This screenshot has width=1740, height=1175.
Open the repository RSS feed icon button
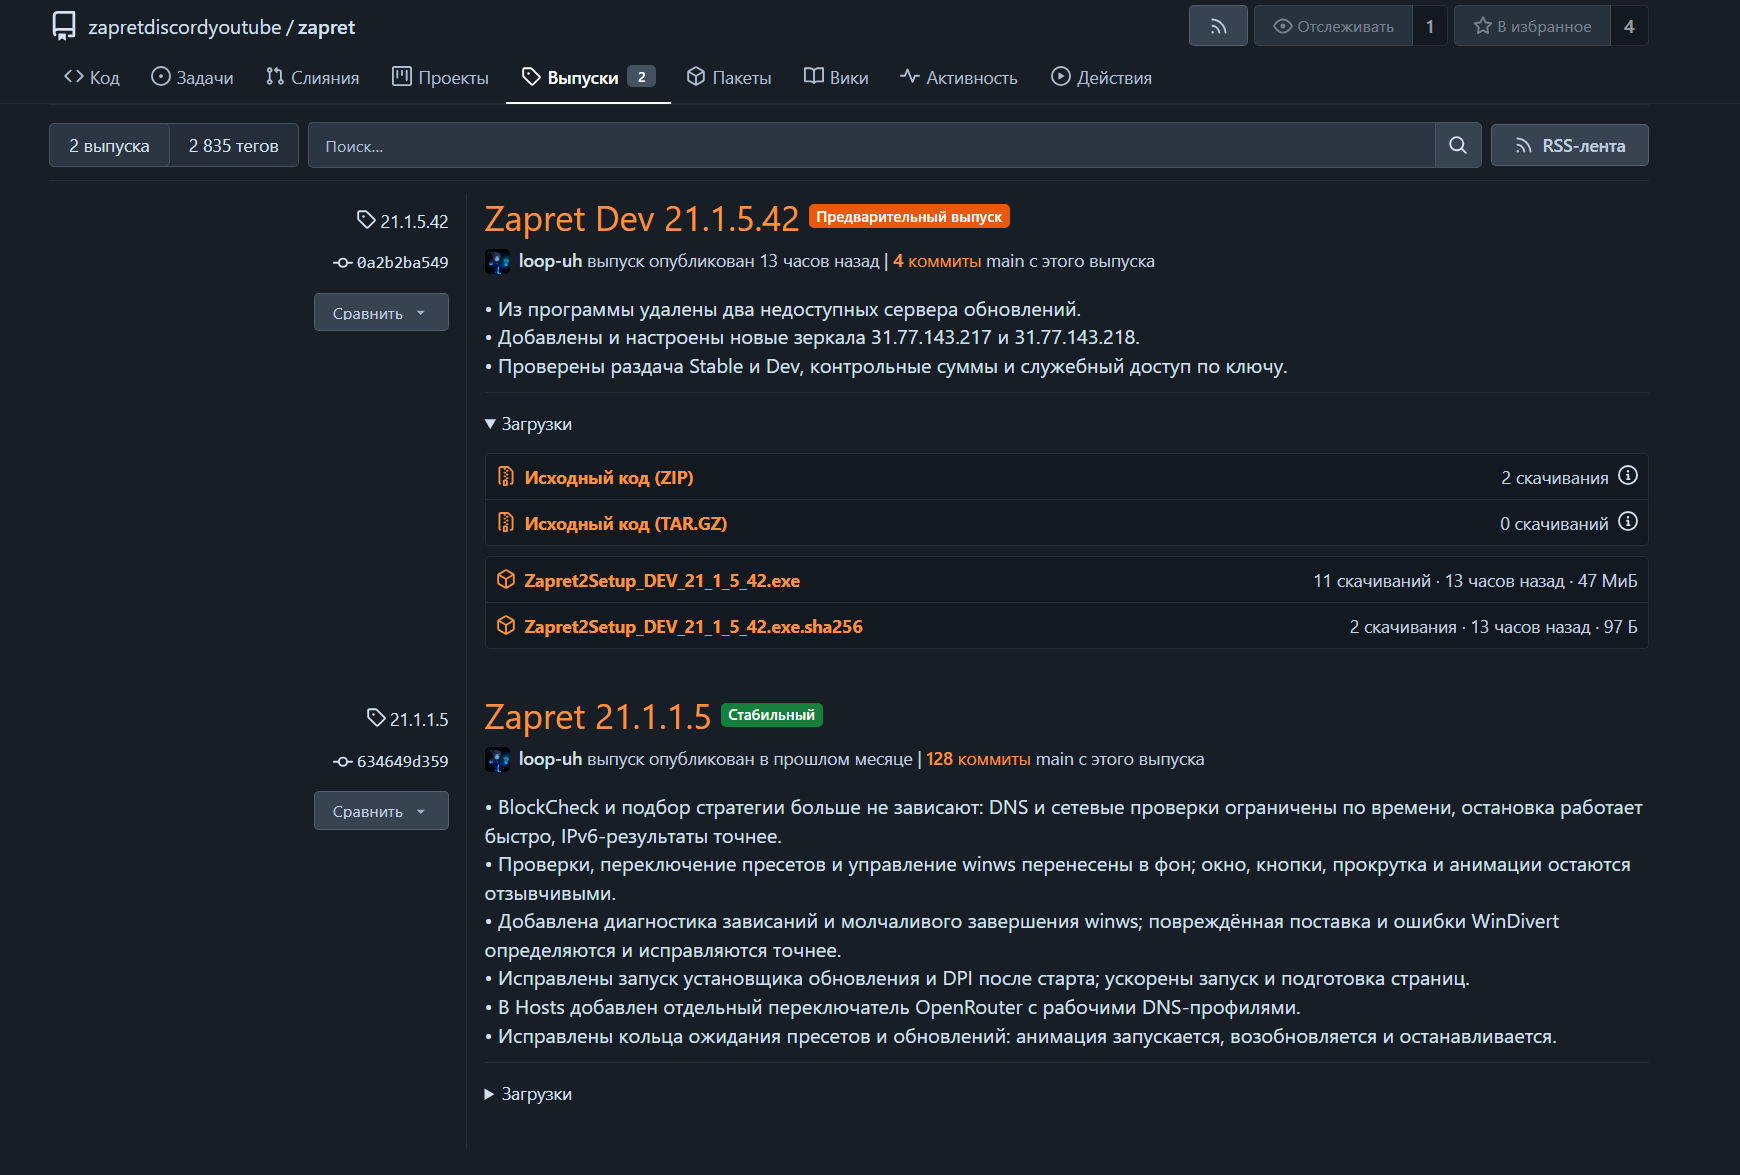coord(1218,26)
